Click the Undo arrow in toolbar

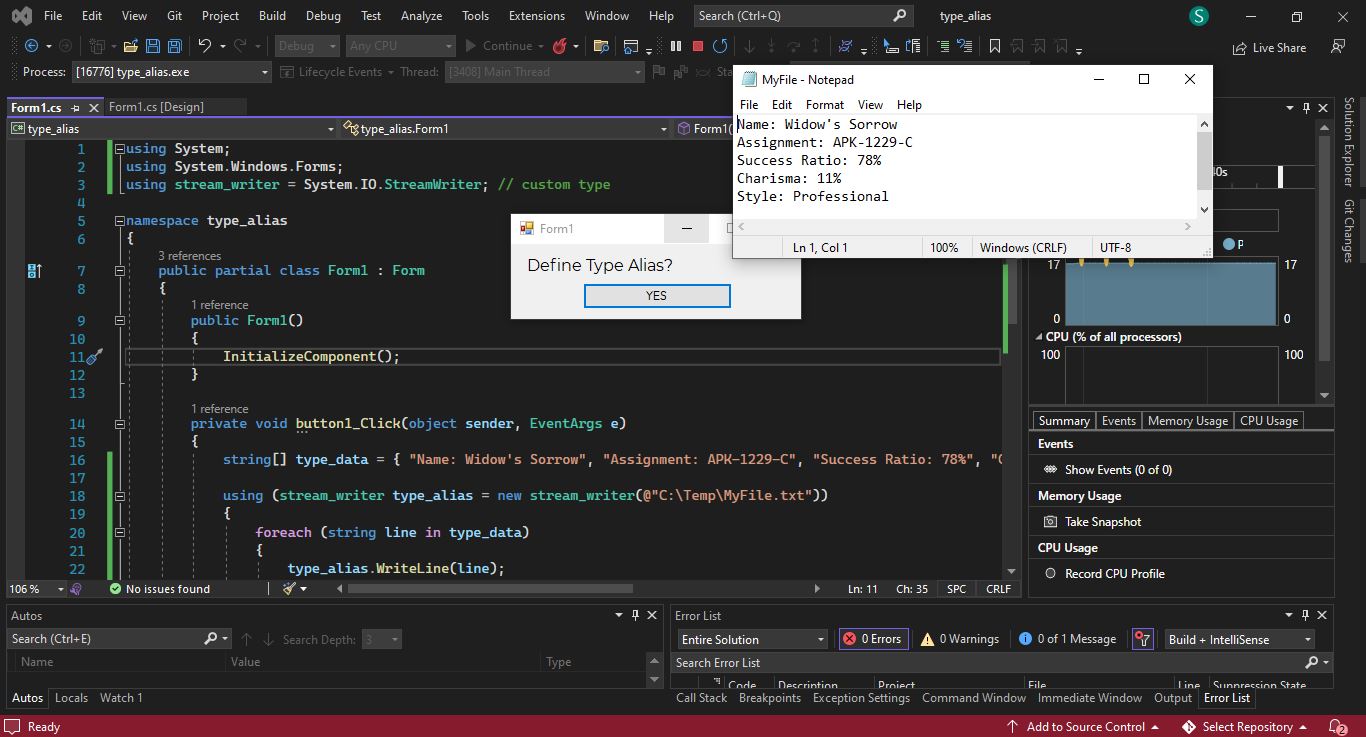tap(205, 46)
